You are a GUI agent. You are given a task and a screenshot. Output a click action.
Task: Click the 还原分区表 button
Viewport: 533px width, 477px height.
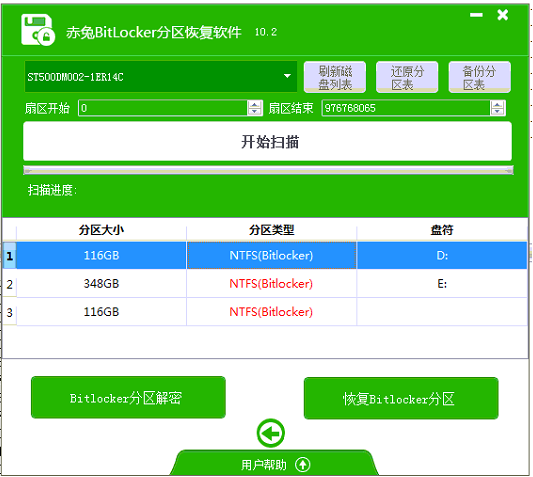407,77
